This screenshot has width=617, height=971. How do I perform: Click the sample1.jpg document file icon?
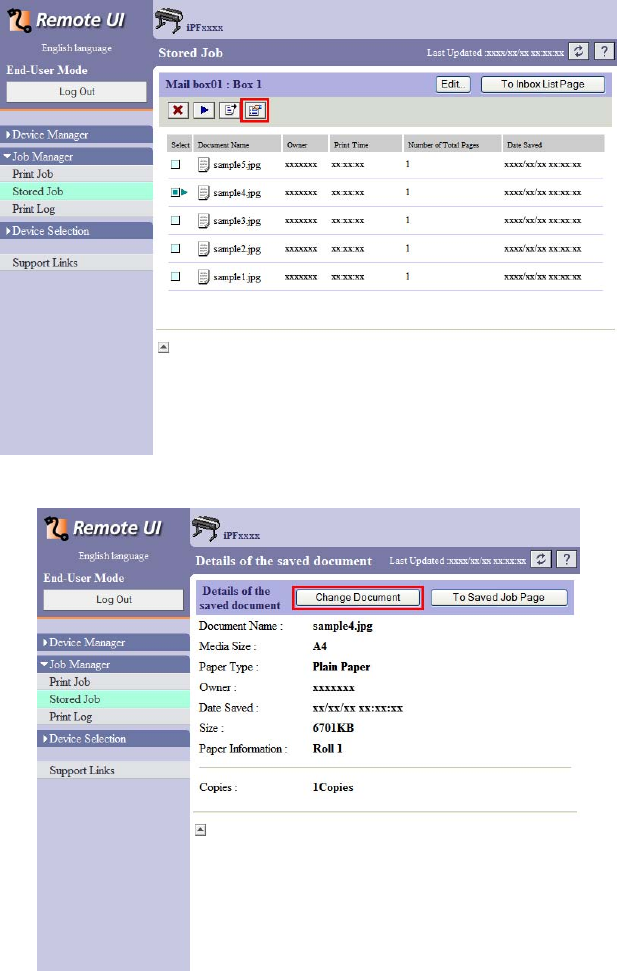pos(203,277)
